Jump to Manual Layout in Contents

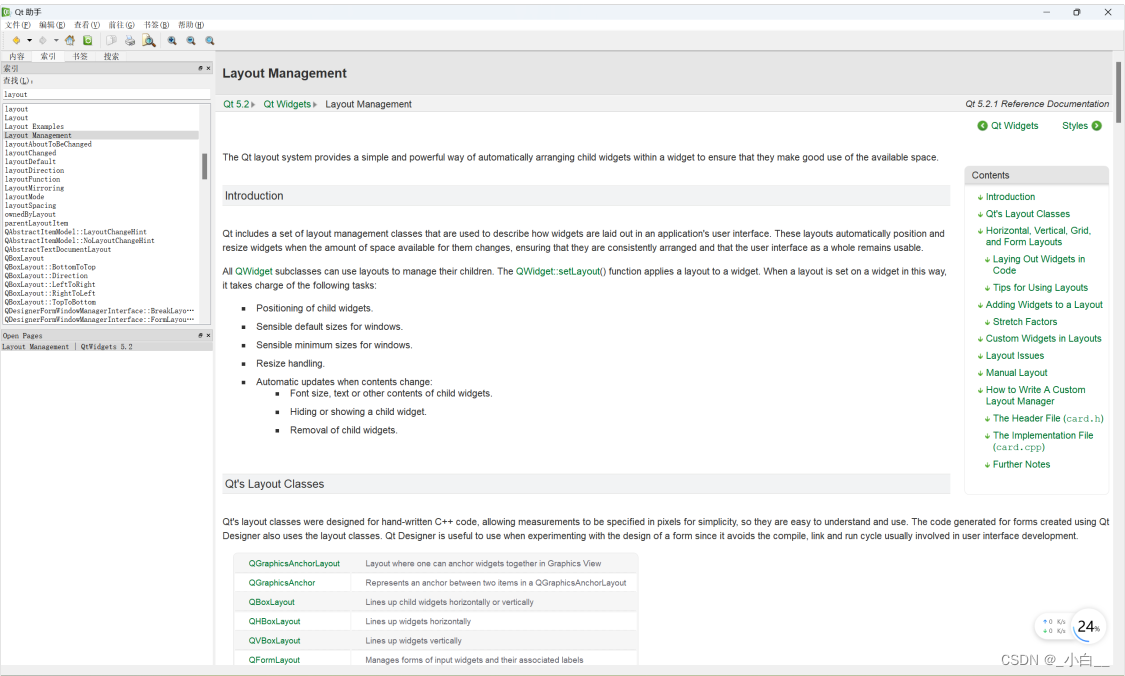pos(1016,373)
